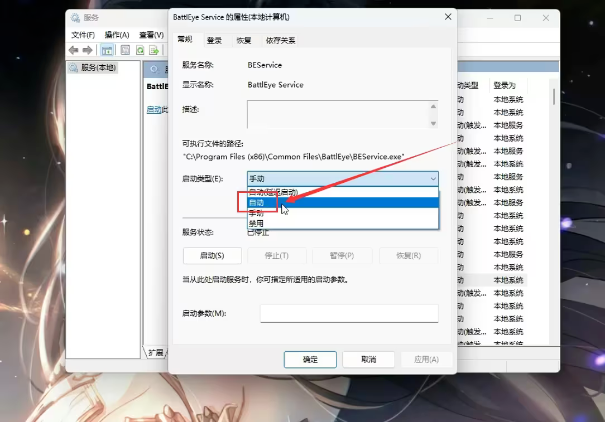Viewport: 605px width, 422px height.
Task: Confirm with the 确定 button
Action: pos(310,360)
